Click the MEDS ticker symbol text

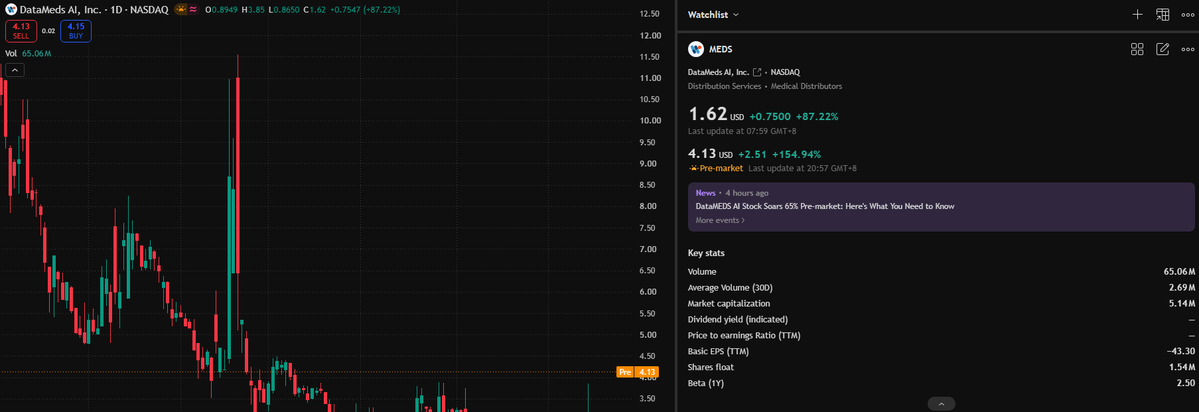pos(721,49)
